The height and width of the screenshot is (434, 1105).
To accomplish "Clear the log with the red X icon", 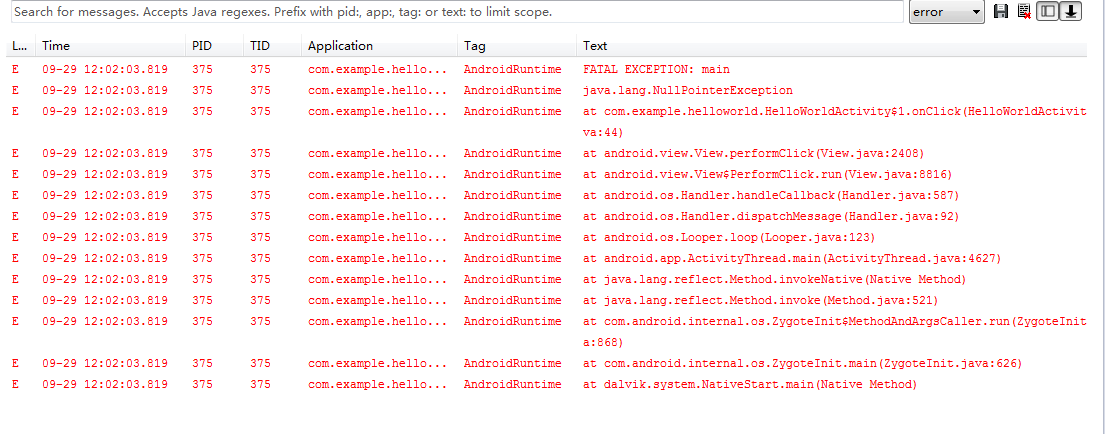I will pos(1024,11).
